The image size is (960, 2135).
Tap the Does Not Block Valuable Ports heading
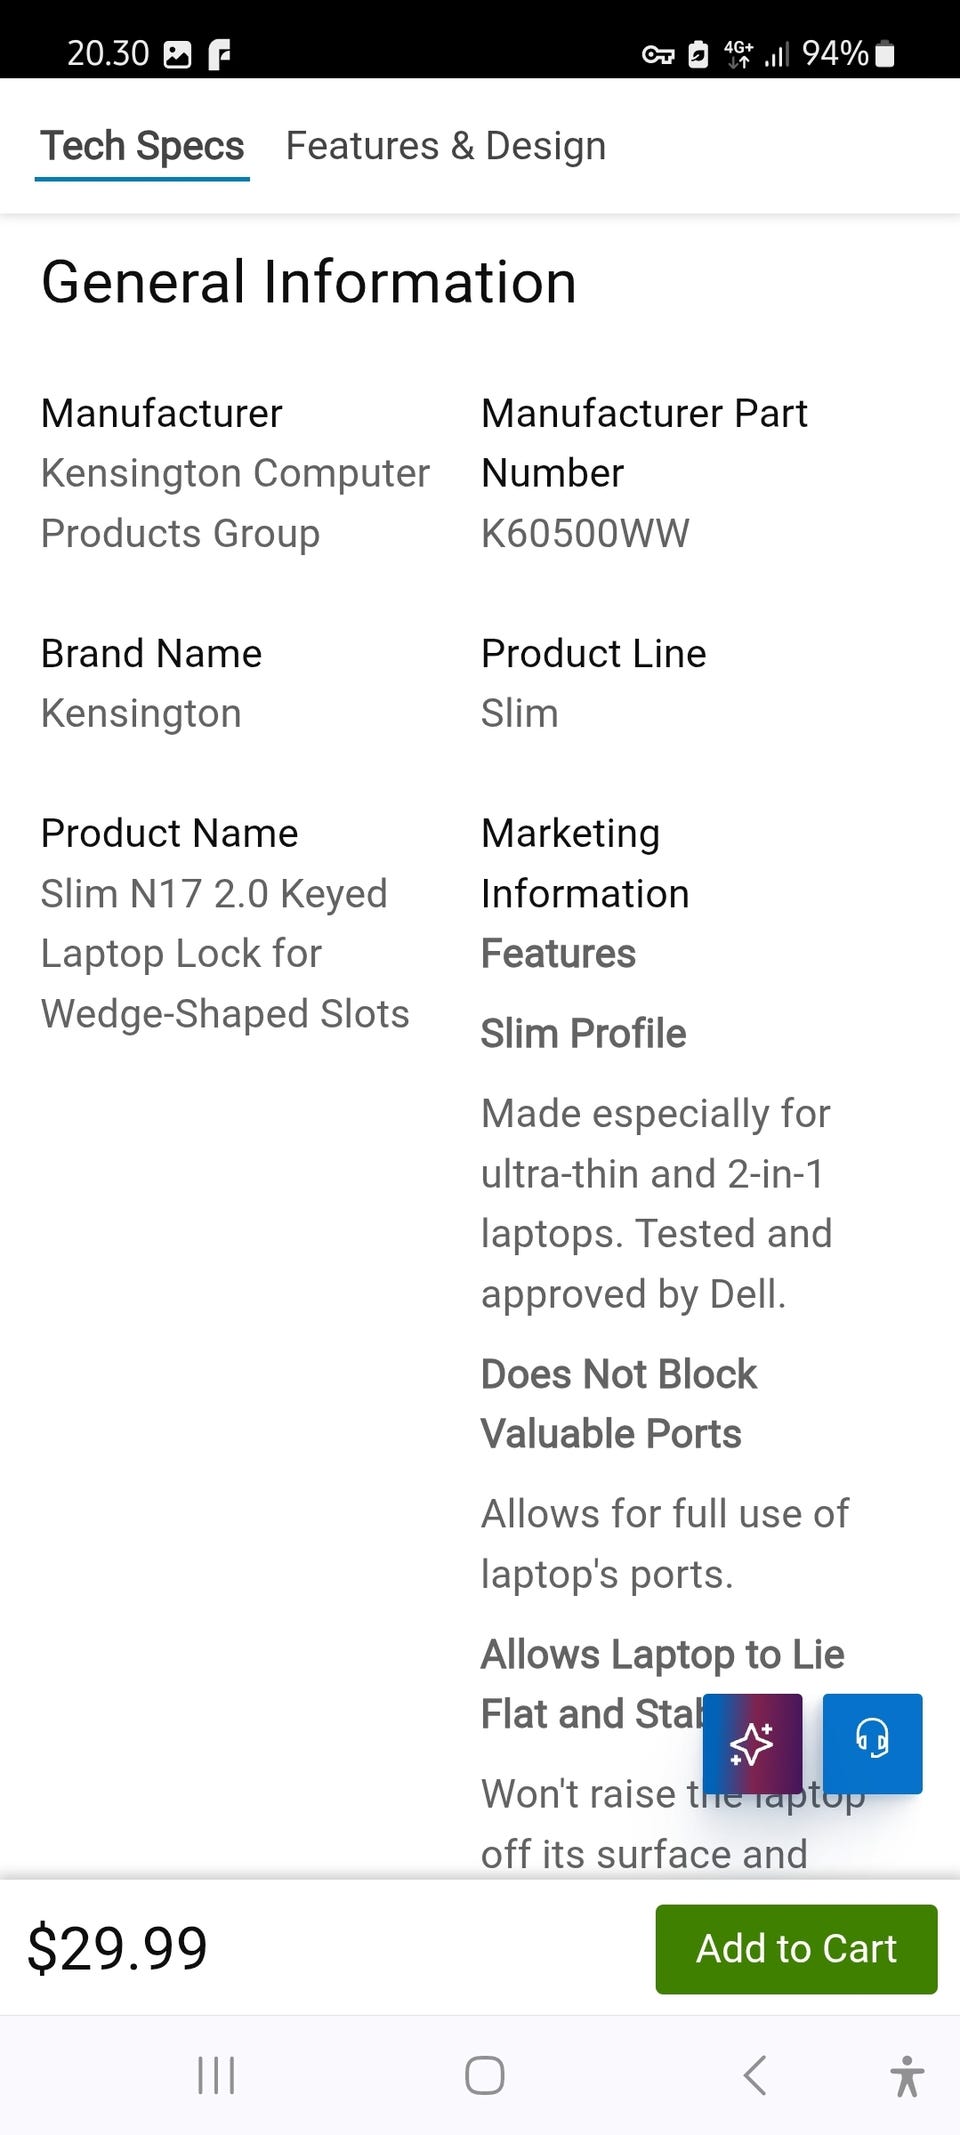618,1403
